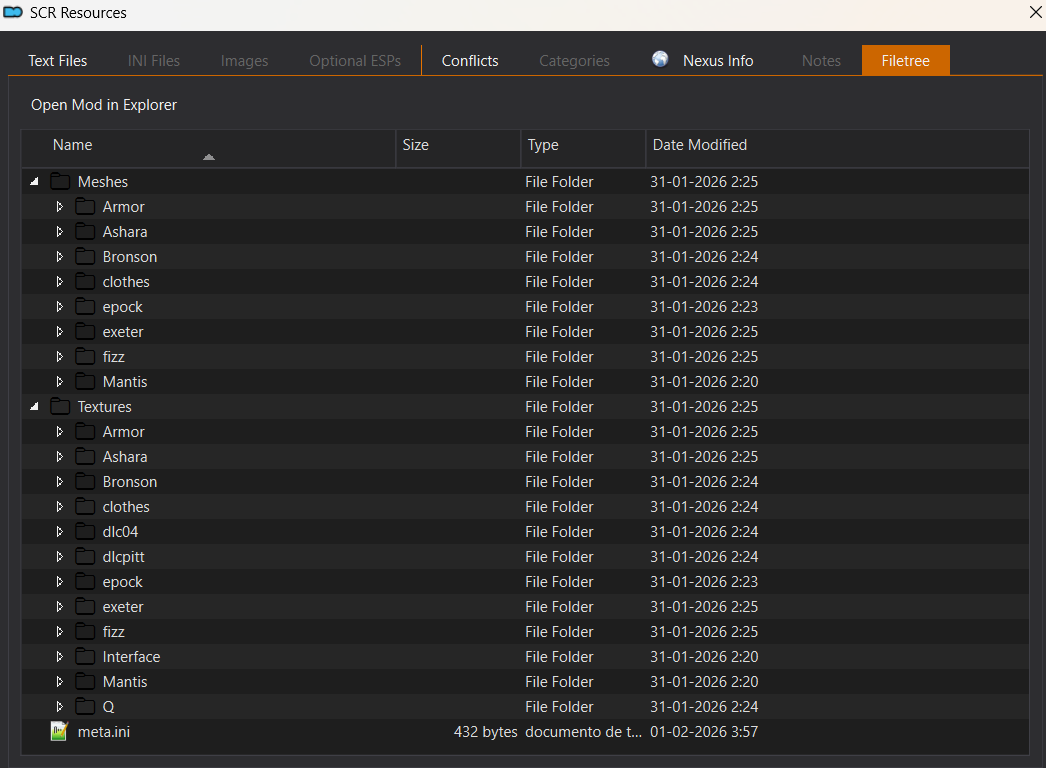The width and height of the screenshot is (1046, 768).
Task: Expand Bronson folder under Meshes
Action: pyautogui.click(x=59, y=257)
